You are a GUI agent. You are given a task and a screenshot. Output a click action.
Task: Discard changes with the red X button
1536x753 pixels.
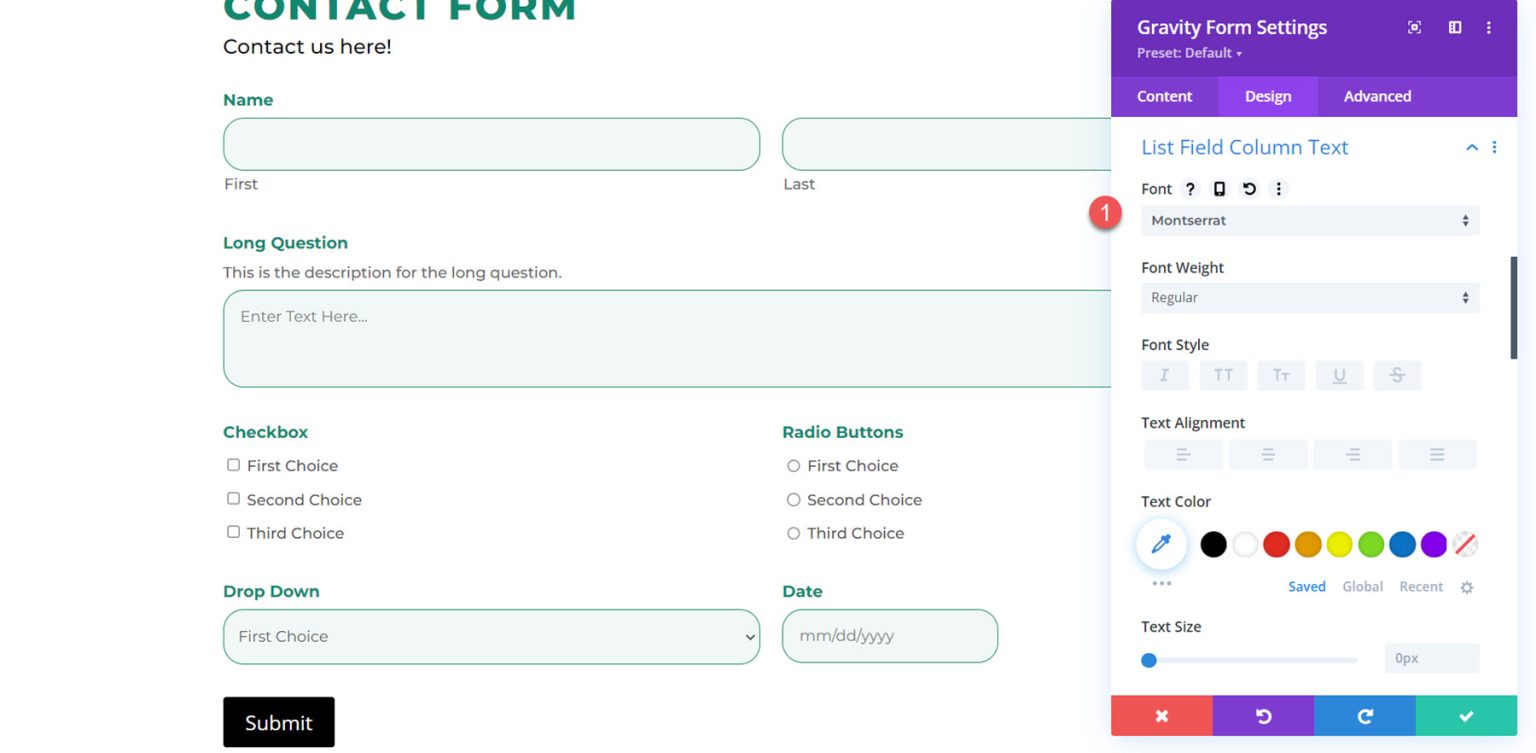tap(1161, 716)
